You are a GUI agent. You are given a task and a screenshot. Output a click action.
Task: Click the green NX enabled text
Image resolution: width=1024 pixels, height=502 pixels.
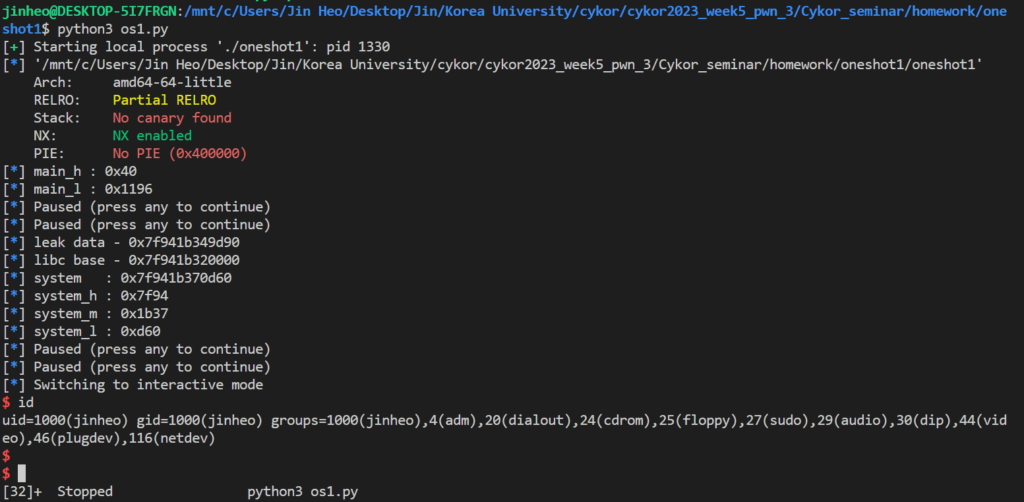[152, 136]
